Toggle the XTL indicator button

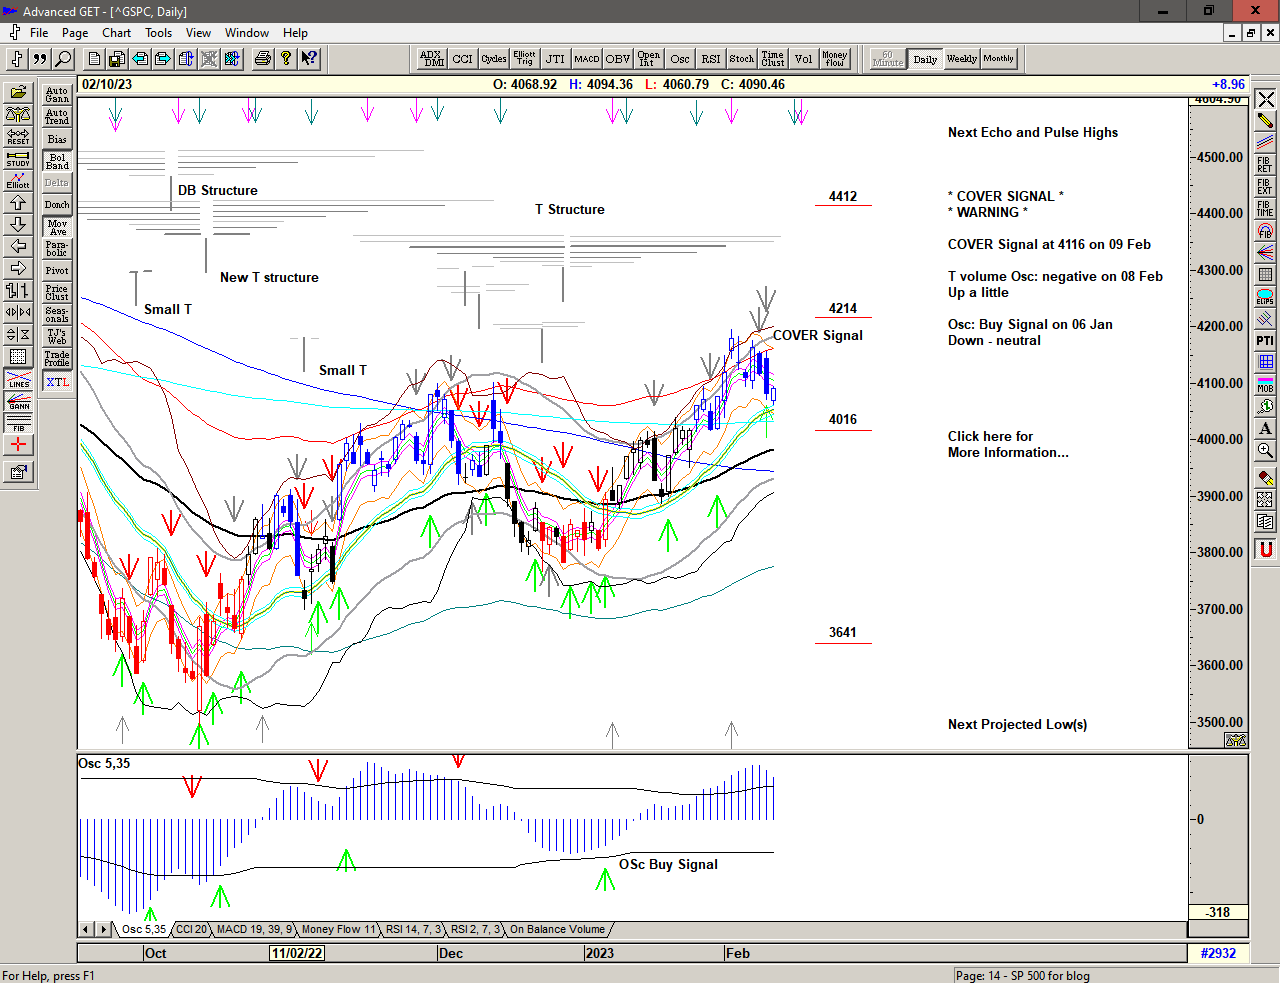[57, 382]
